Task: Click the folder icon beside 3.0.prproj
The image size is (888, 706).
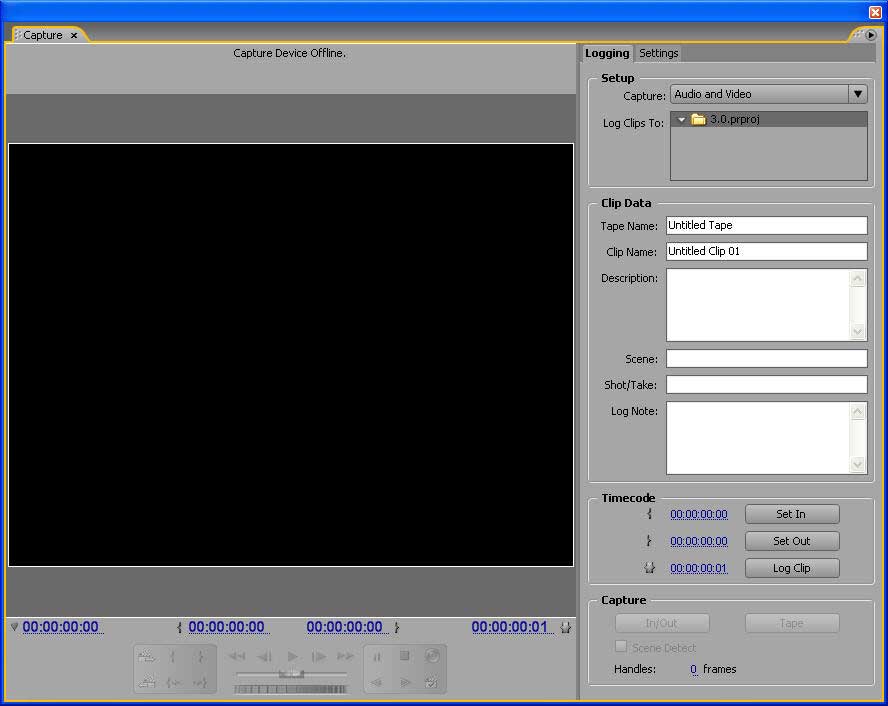Action: pyautogui.click(x=698, y=119)
